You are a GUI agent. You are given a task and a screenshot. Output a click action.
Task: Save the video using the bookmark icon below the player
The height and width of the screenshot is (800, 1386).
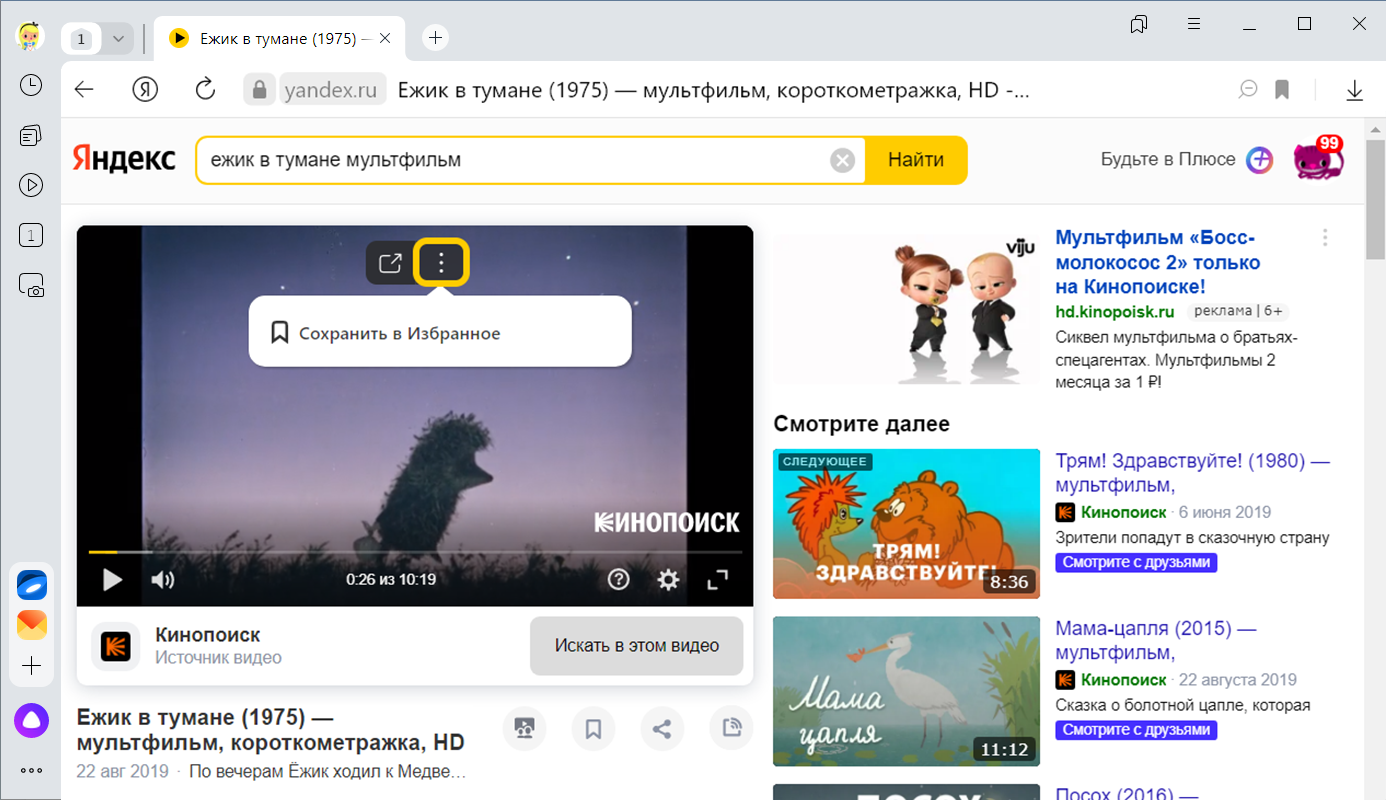(x=593, y=729)
